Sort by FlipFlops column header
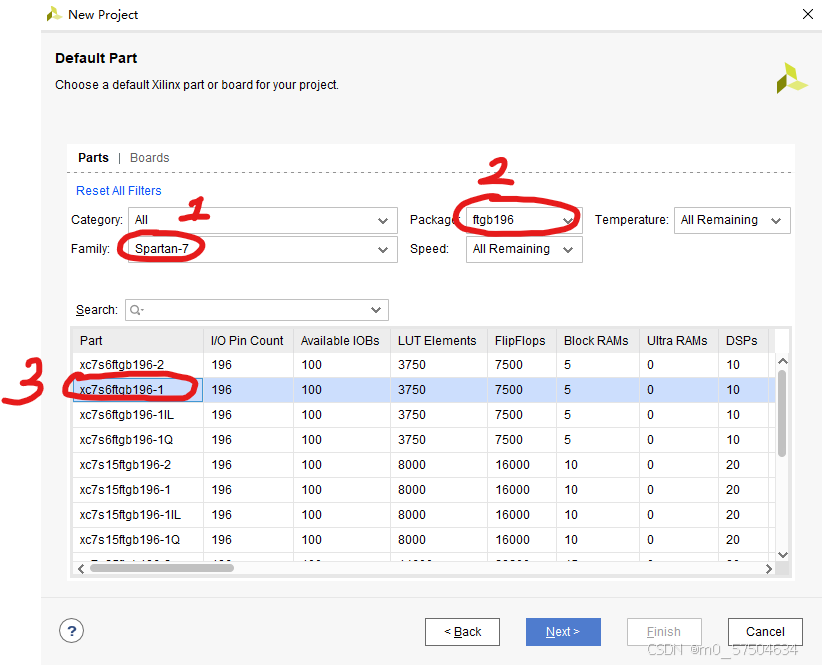 (x=522, y=341)
